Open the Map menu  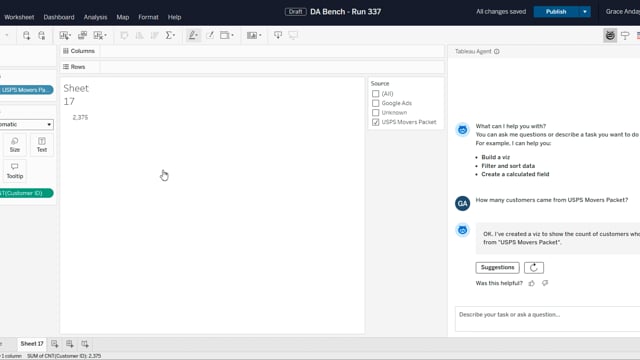[122, 17]
